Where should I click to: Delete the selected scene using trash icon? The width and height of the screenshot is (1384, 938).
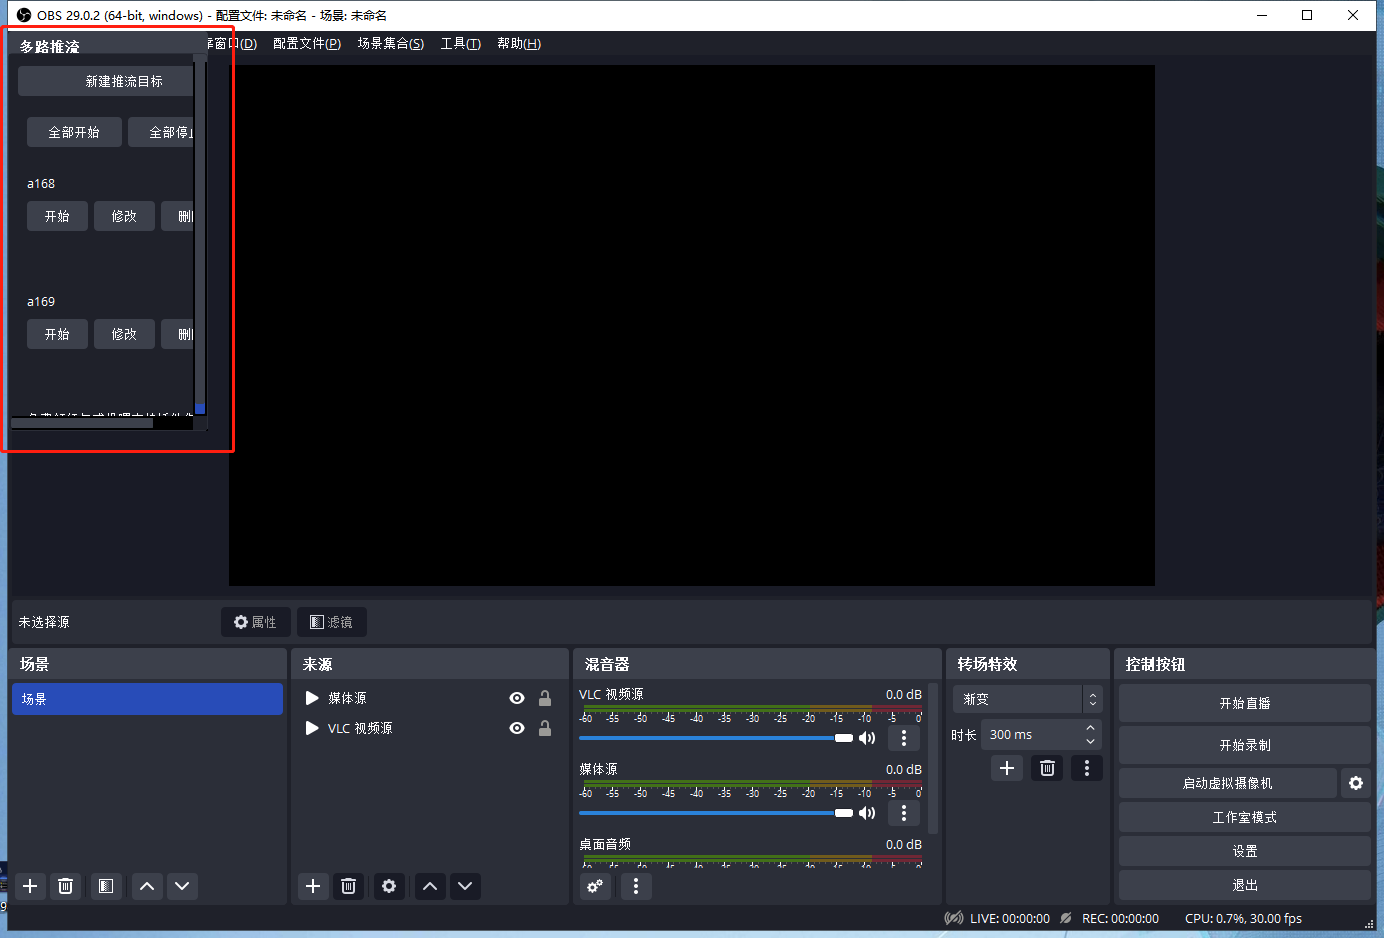point(65,886)
